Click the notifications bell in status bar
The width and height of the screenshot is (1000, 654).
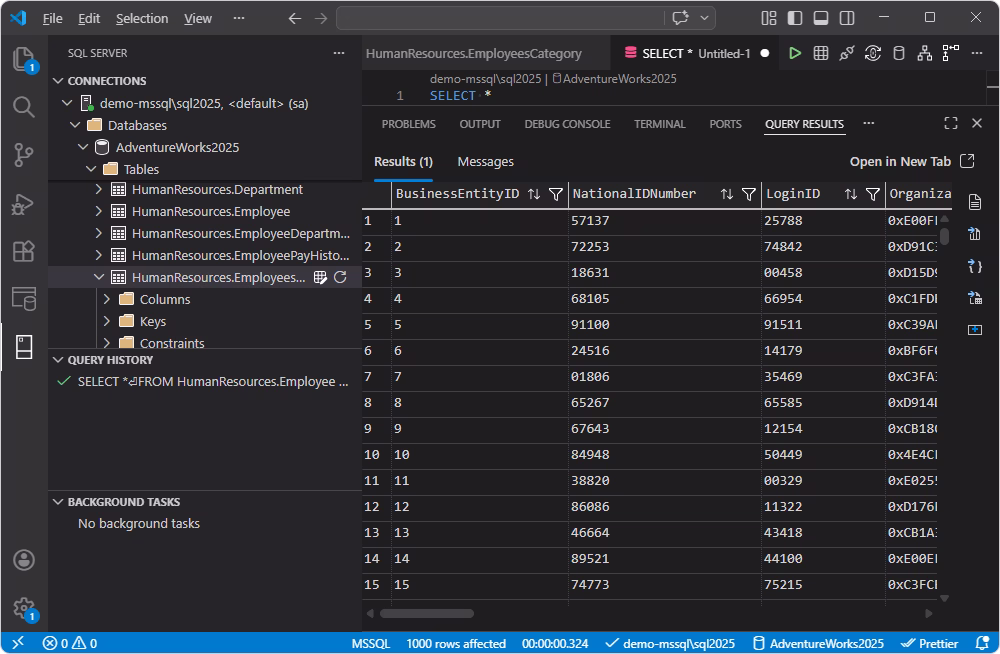coord(983,643)
